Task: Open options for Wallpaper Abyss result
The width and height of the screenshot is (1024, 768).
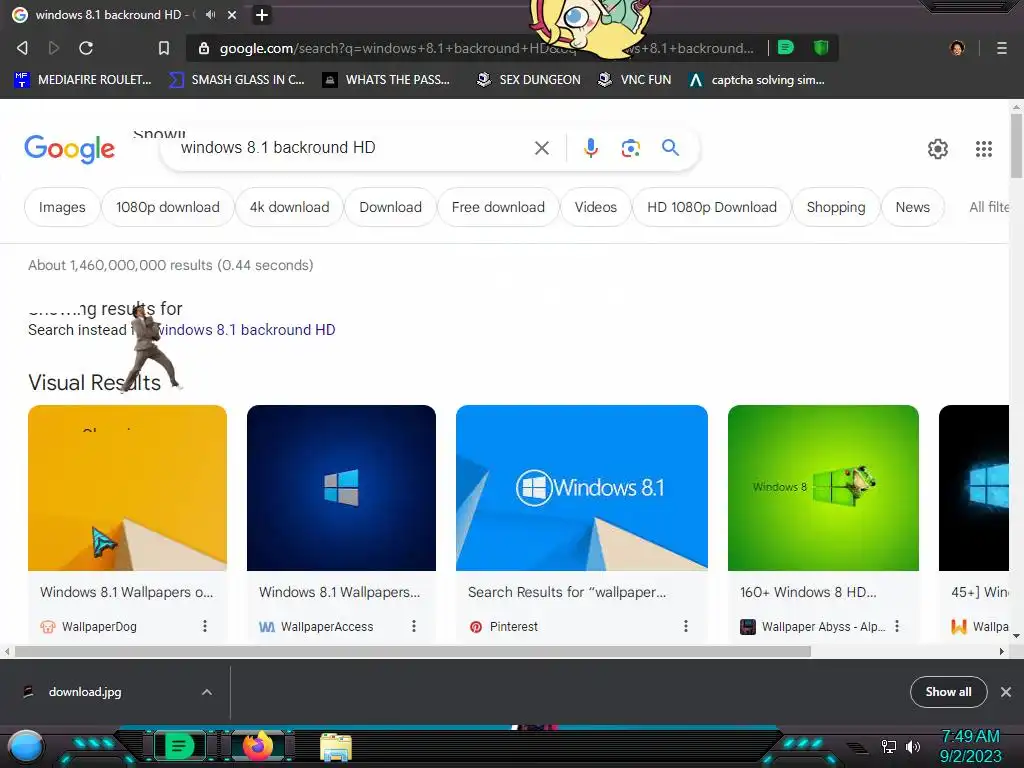Action: (x=897, y=626)
